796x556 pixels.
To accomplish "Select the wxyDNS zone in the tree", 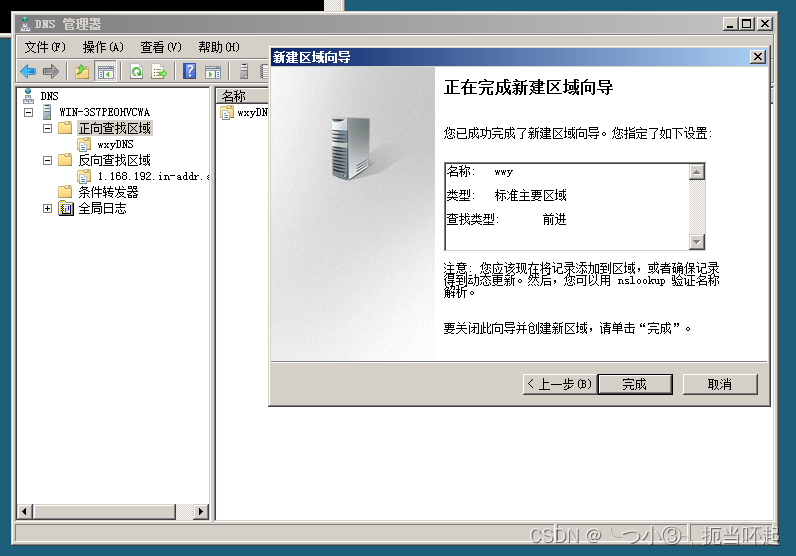I will click(115, 144).
